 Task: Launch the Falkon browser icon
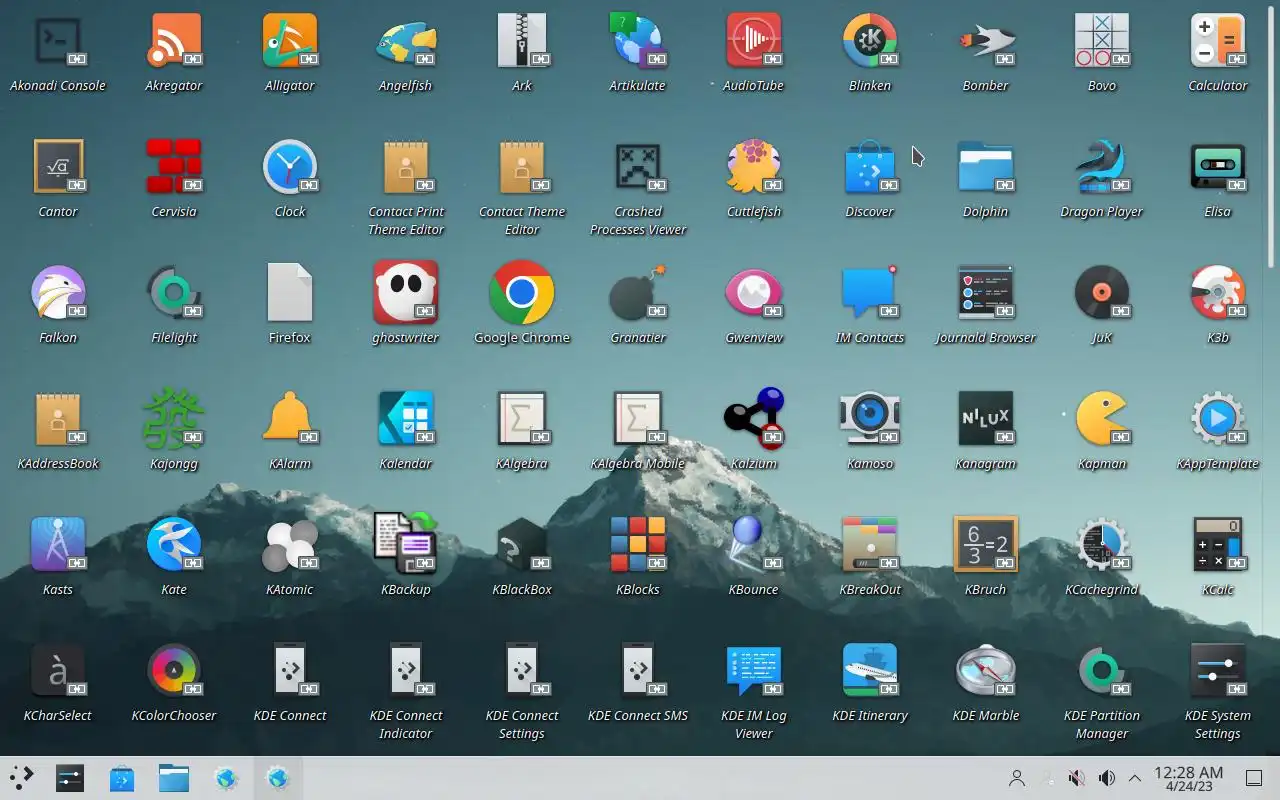(x=58, y=292)
